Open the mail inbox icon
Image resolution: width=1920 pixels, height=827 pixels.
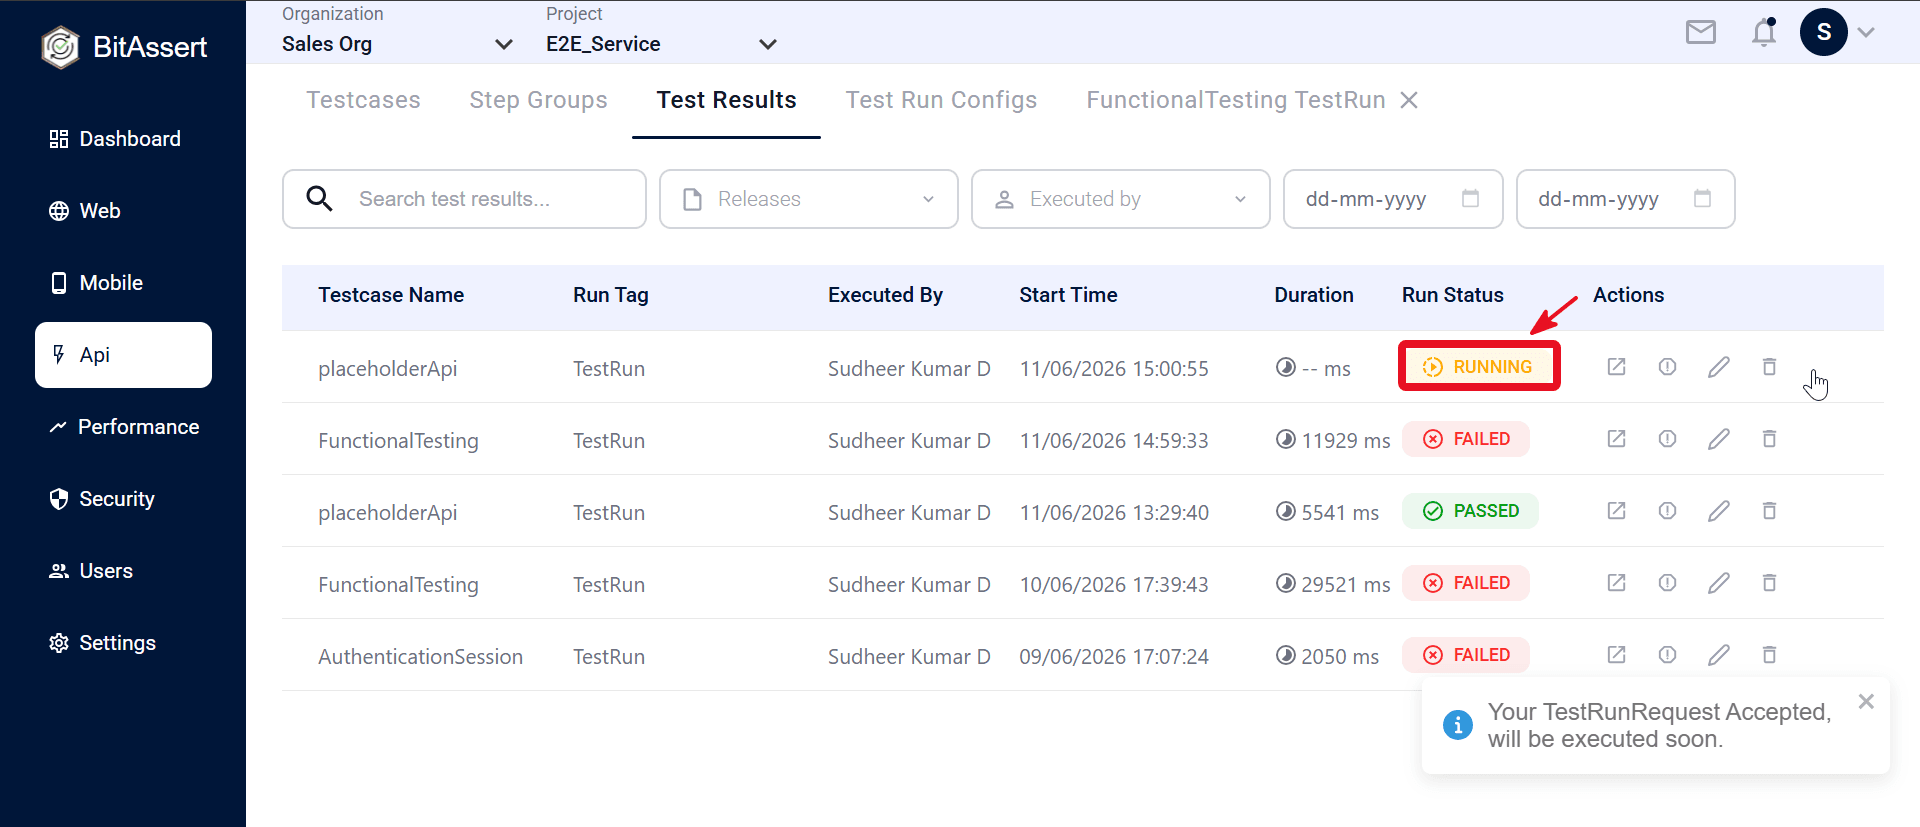pos(1700,32)
